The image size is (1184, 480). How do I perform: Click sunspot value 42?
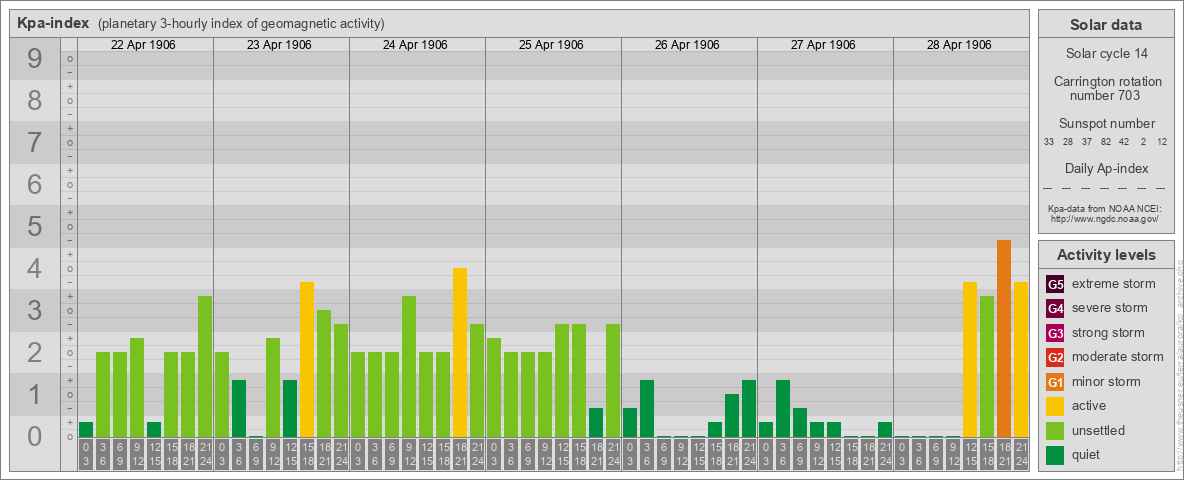click(1124, 142)
